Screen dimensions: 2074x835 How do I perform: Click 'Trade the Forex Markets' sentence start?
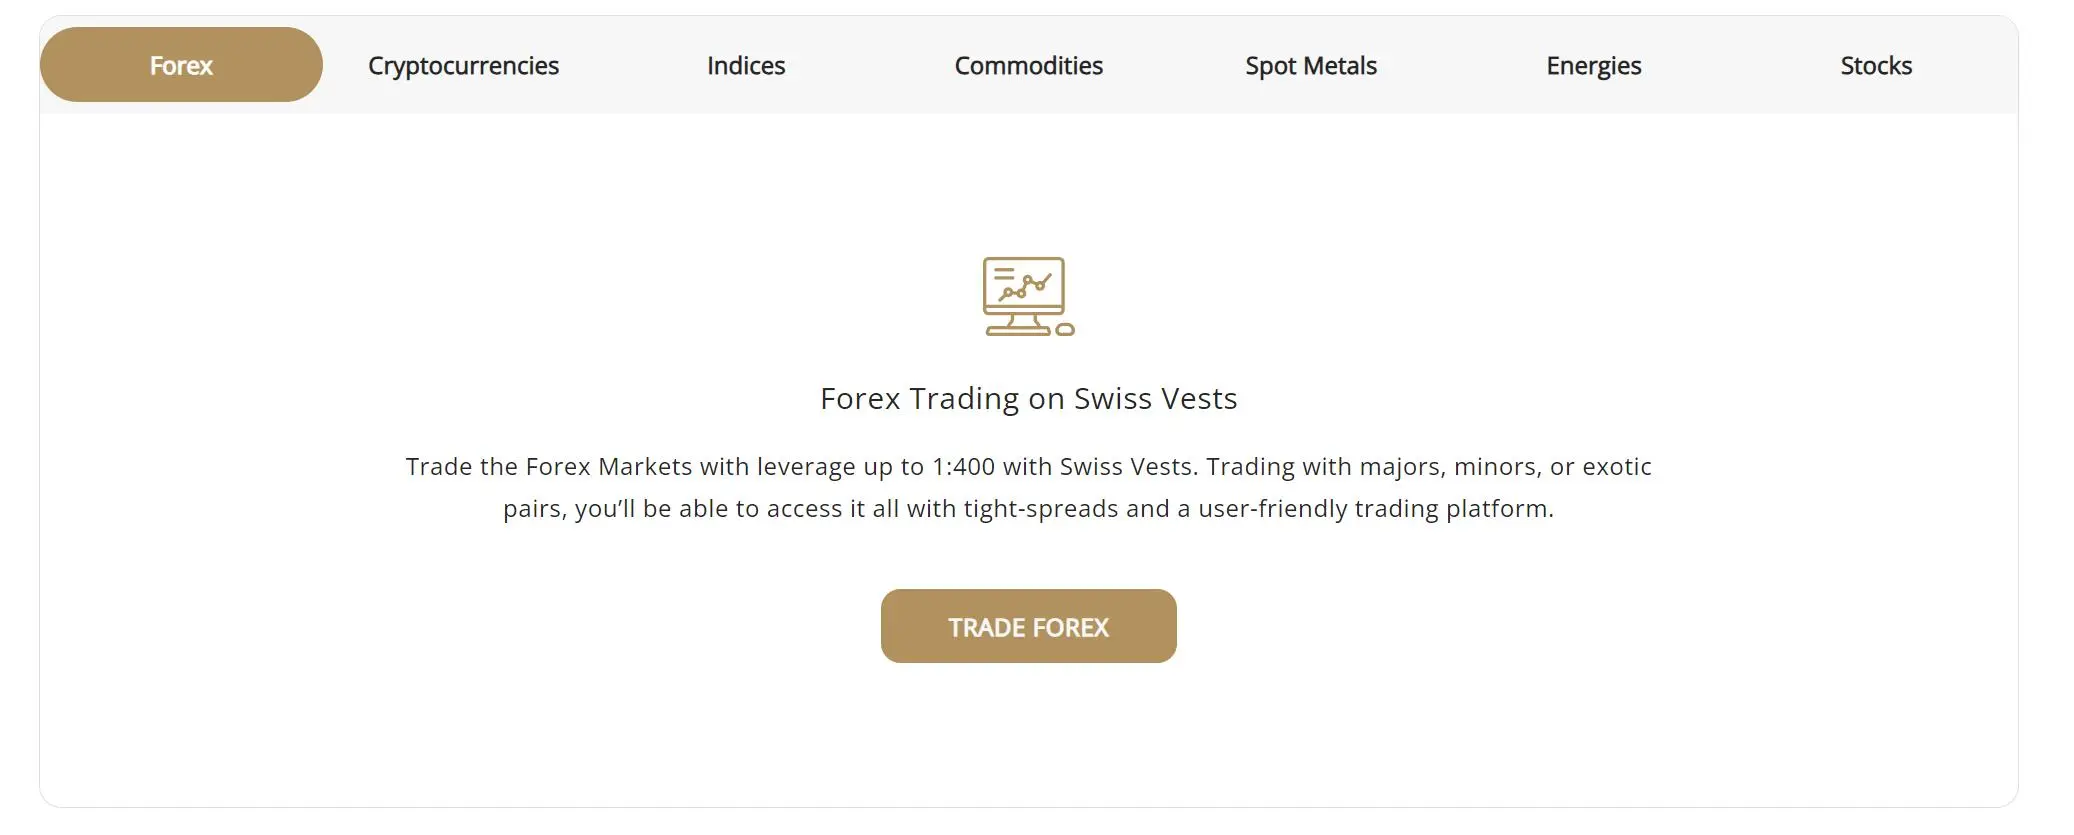click(549, 467)
